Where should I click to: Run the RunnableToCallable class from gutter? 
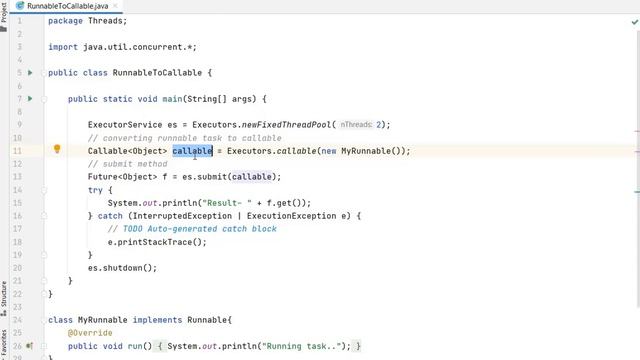tap(30, 73)
